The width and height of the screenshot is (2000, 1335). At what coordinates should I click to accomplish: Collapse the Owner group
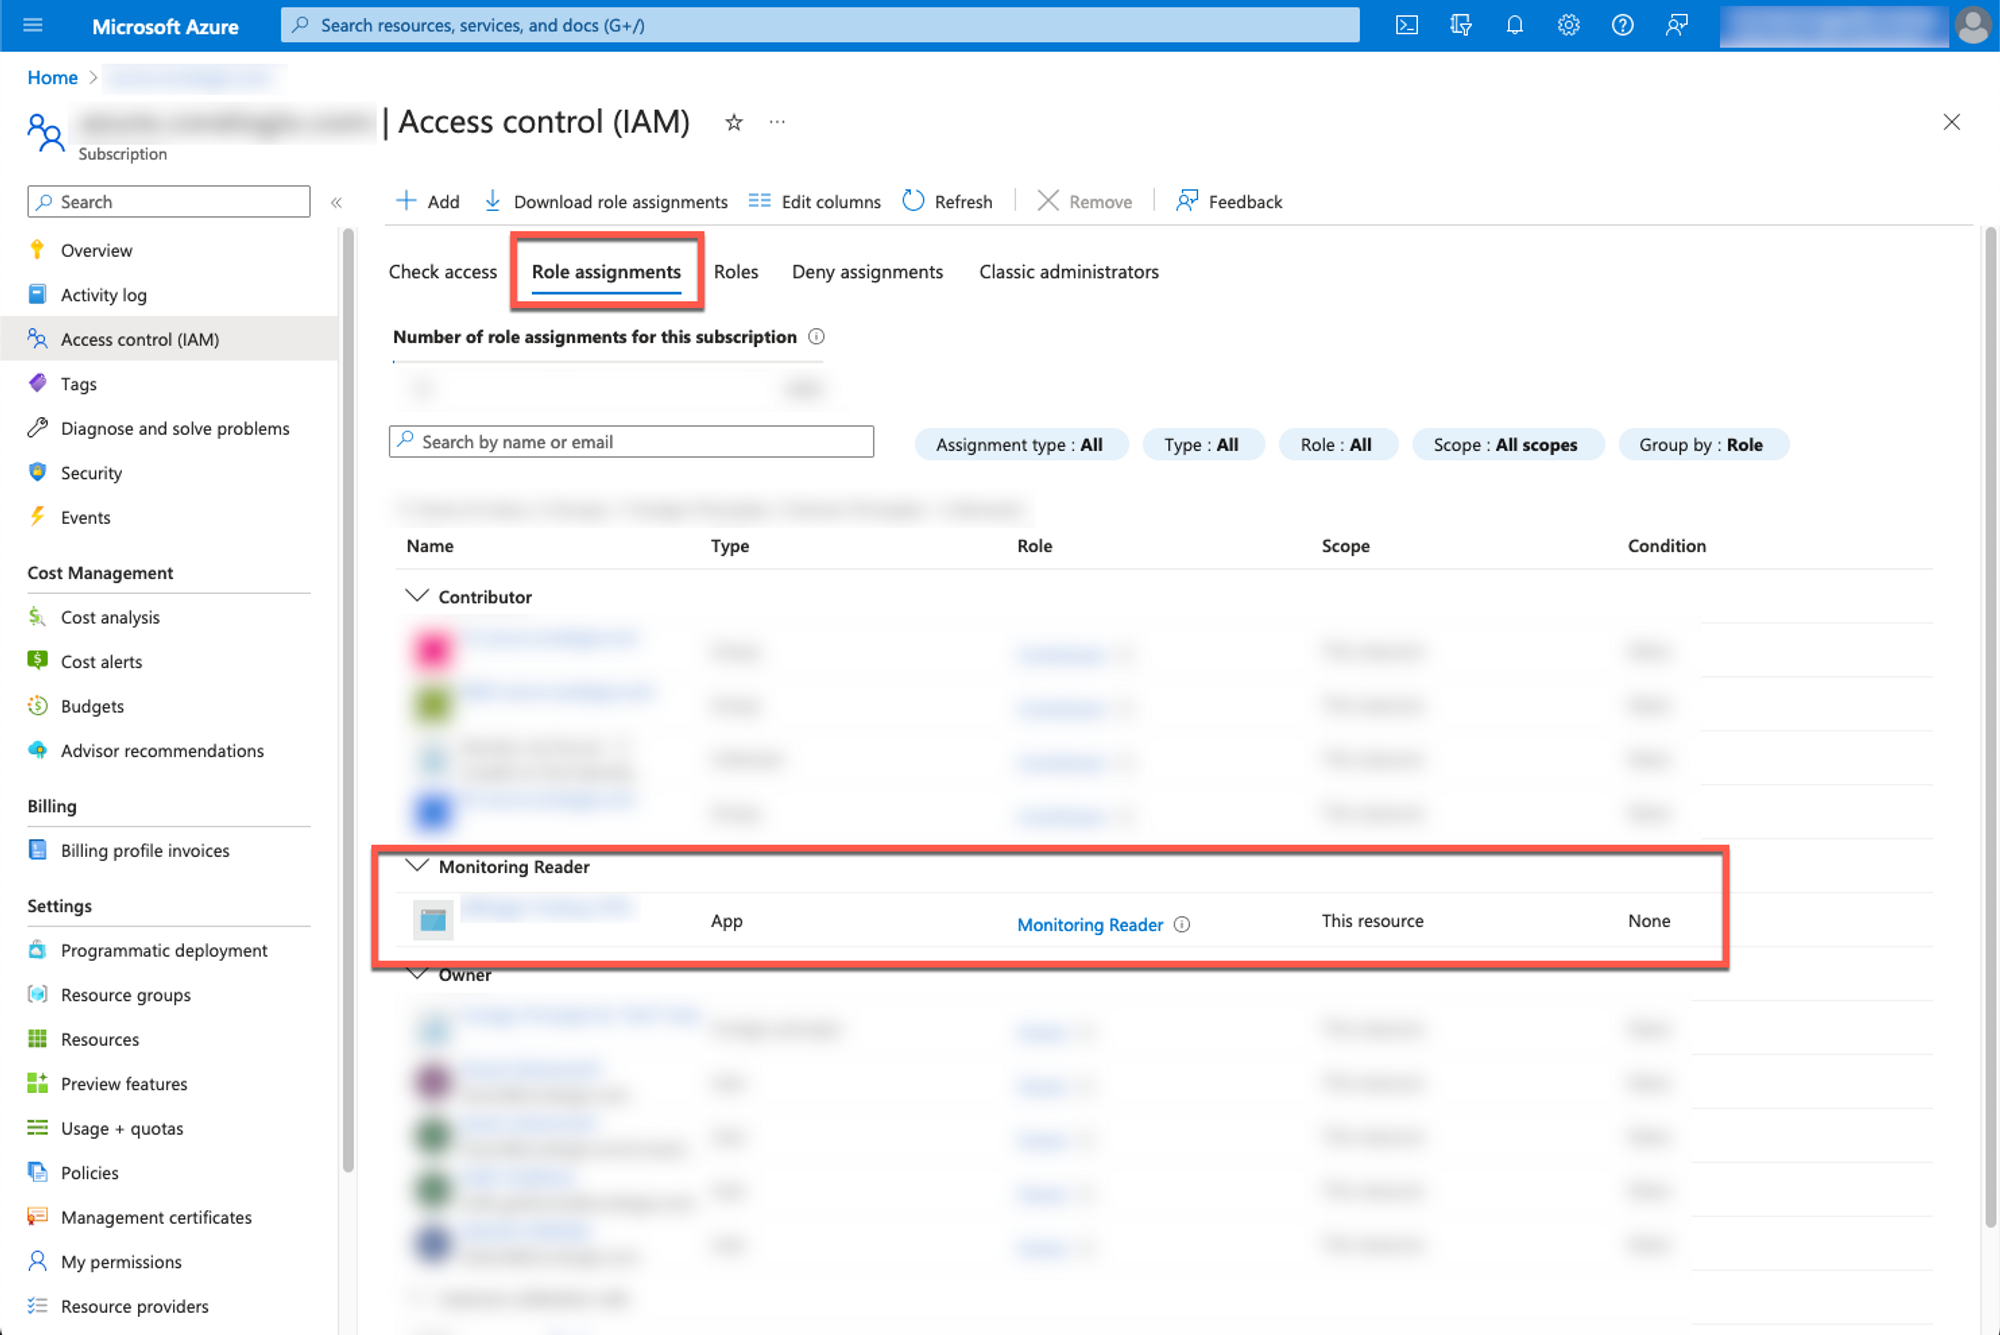pyautogui.click(x=417, y=974)
